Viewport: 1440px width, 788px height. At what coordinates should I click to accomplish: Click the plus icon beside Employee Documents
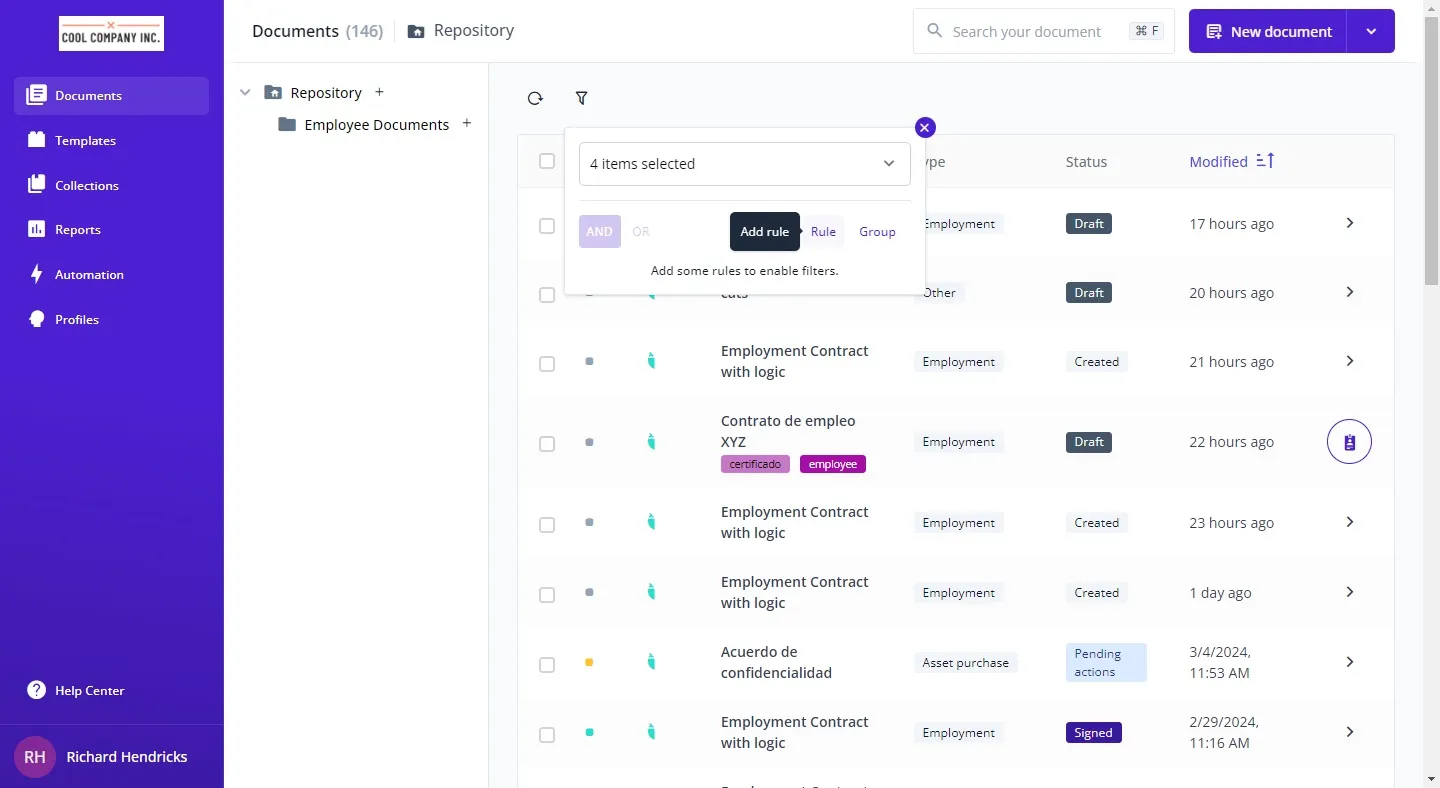point(467,124)
